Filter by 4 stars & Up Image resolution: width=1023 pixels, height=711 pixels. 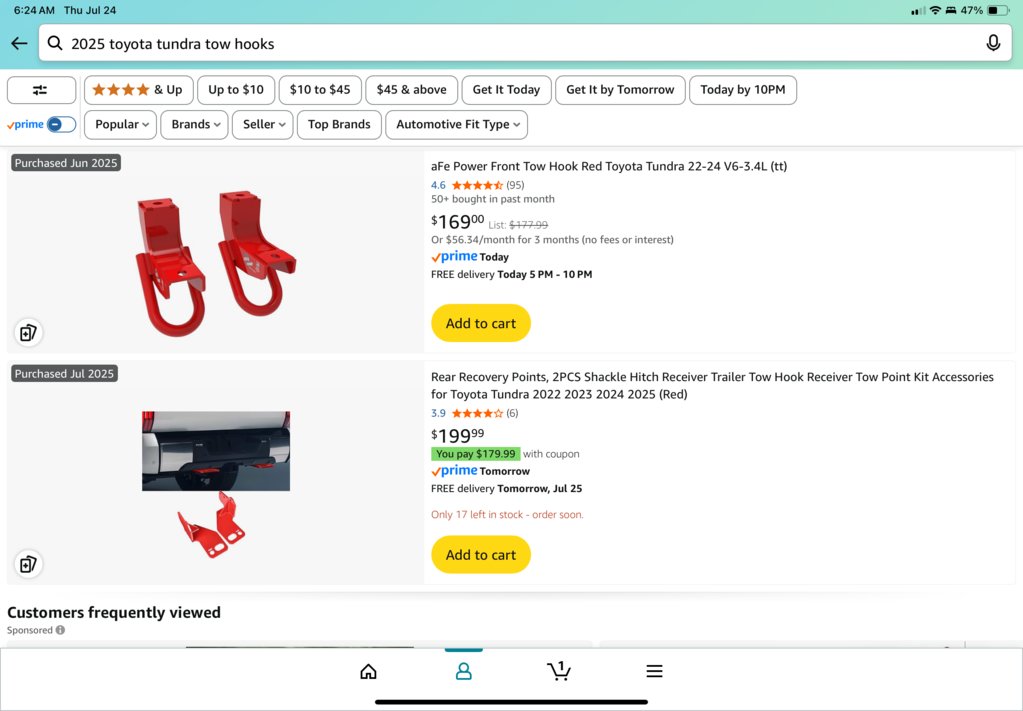(138, 90)
